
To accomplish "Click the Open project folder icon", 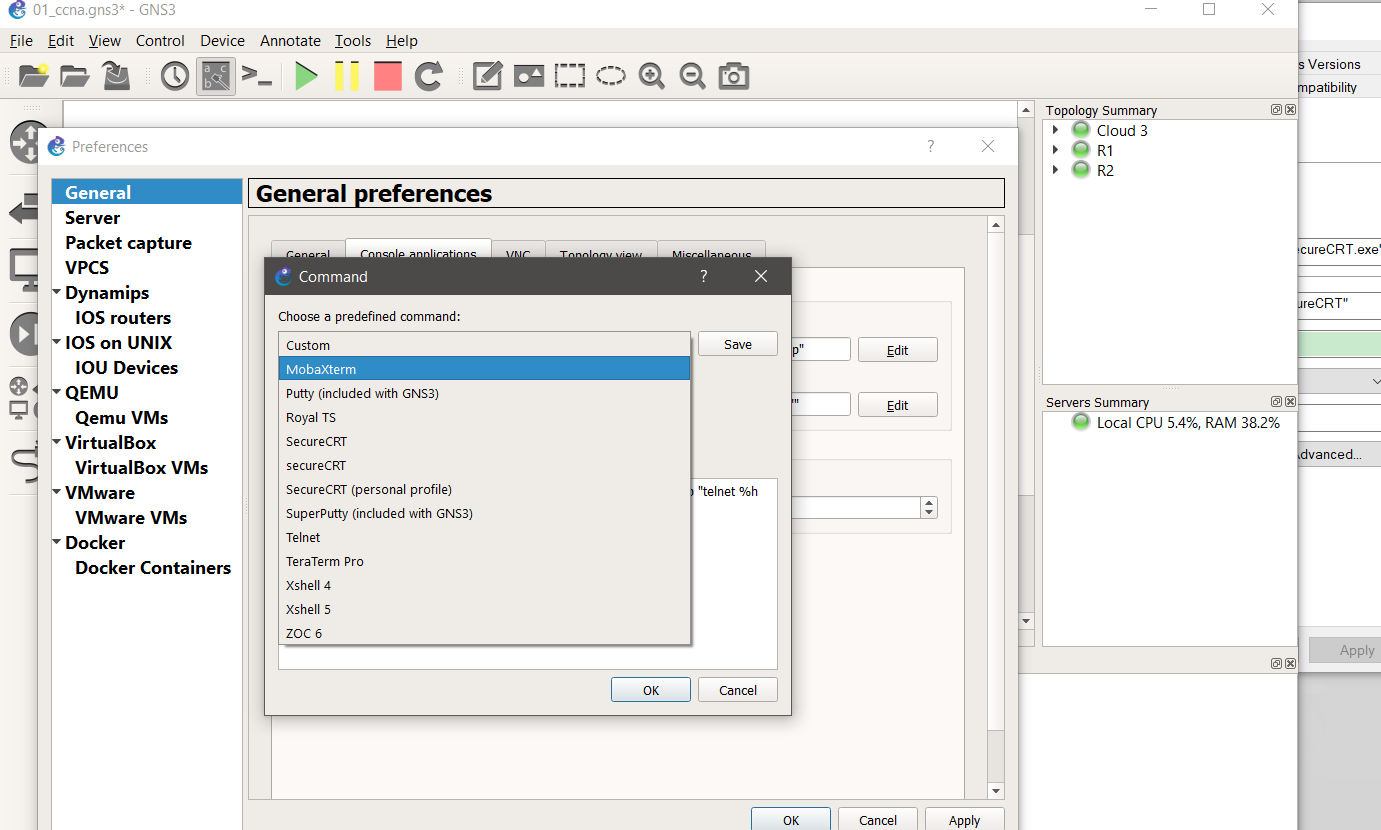I will click(x=75, y=76).
